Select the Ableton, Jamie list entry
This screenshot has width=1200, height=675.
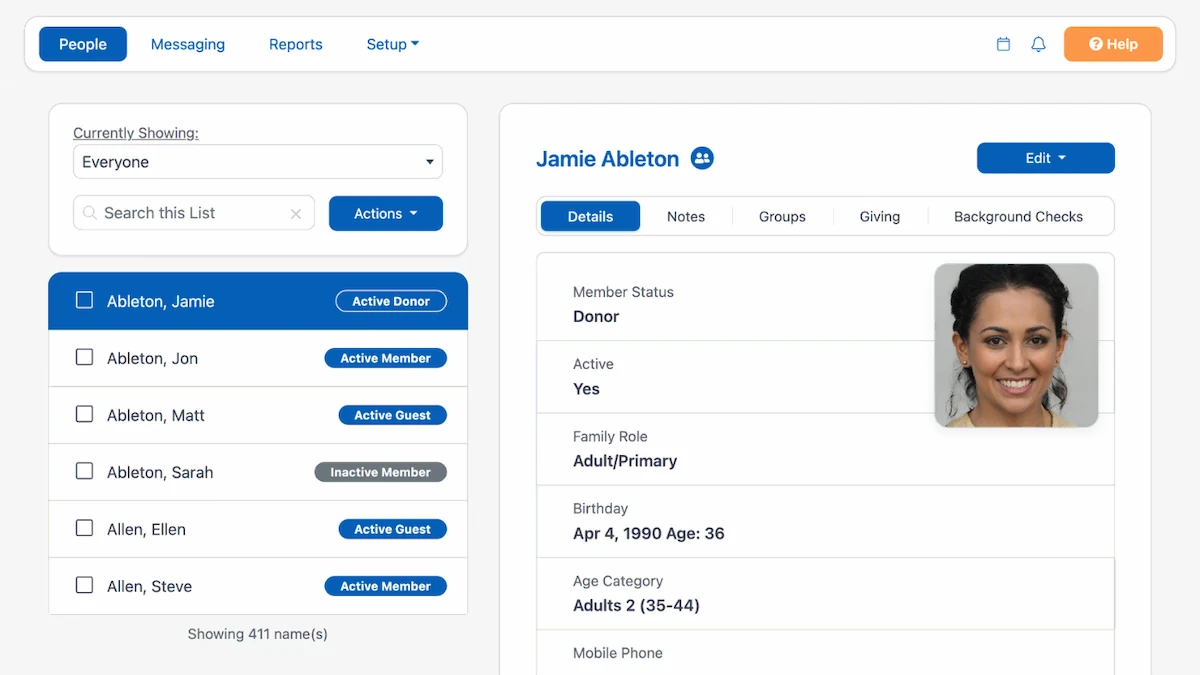coord(258,301)
